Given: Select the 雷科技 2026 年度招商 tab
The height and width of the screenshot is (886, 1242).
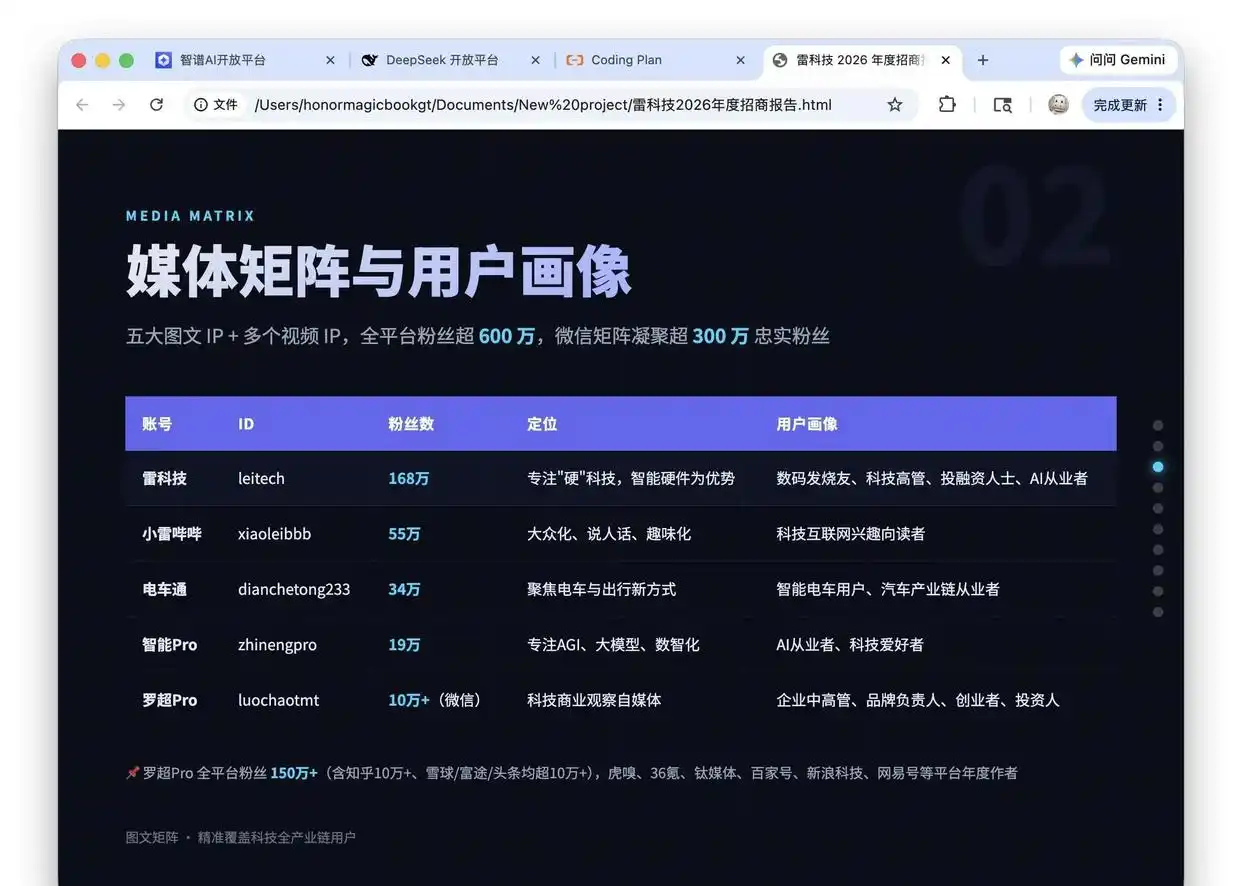Looking at the screenshot, I should coord(860,60).
